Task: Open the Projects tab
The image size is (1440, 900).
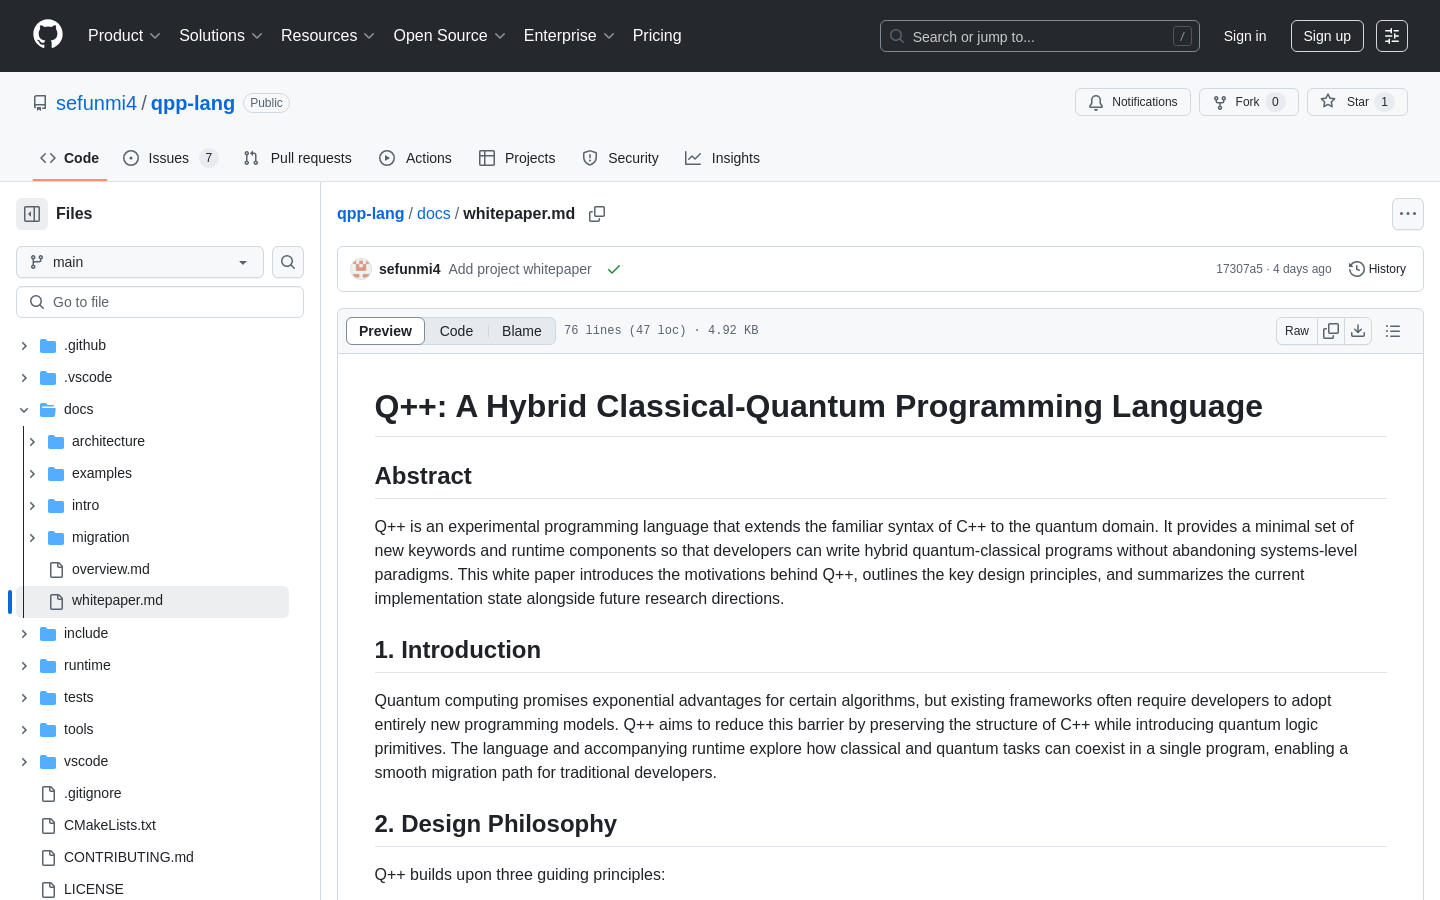Action: tap(517, 158)
